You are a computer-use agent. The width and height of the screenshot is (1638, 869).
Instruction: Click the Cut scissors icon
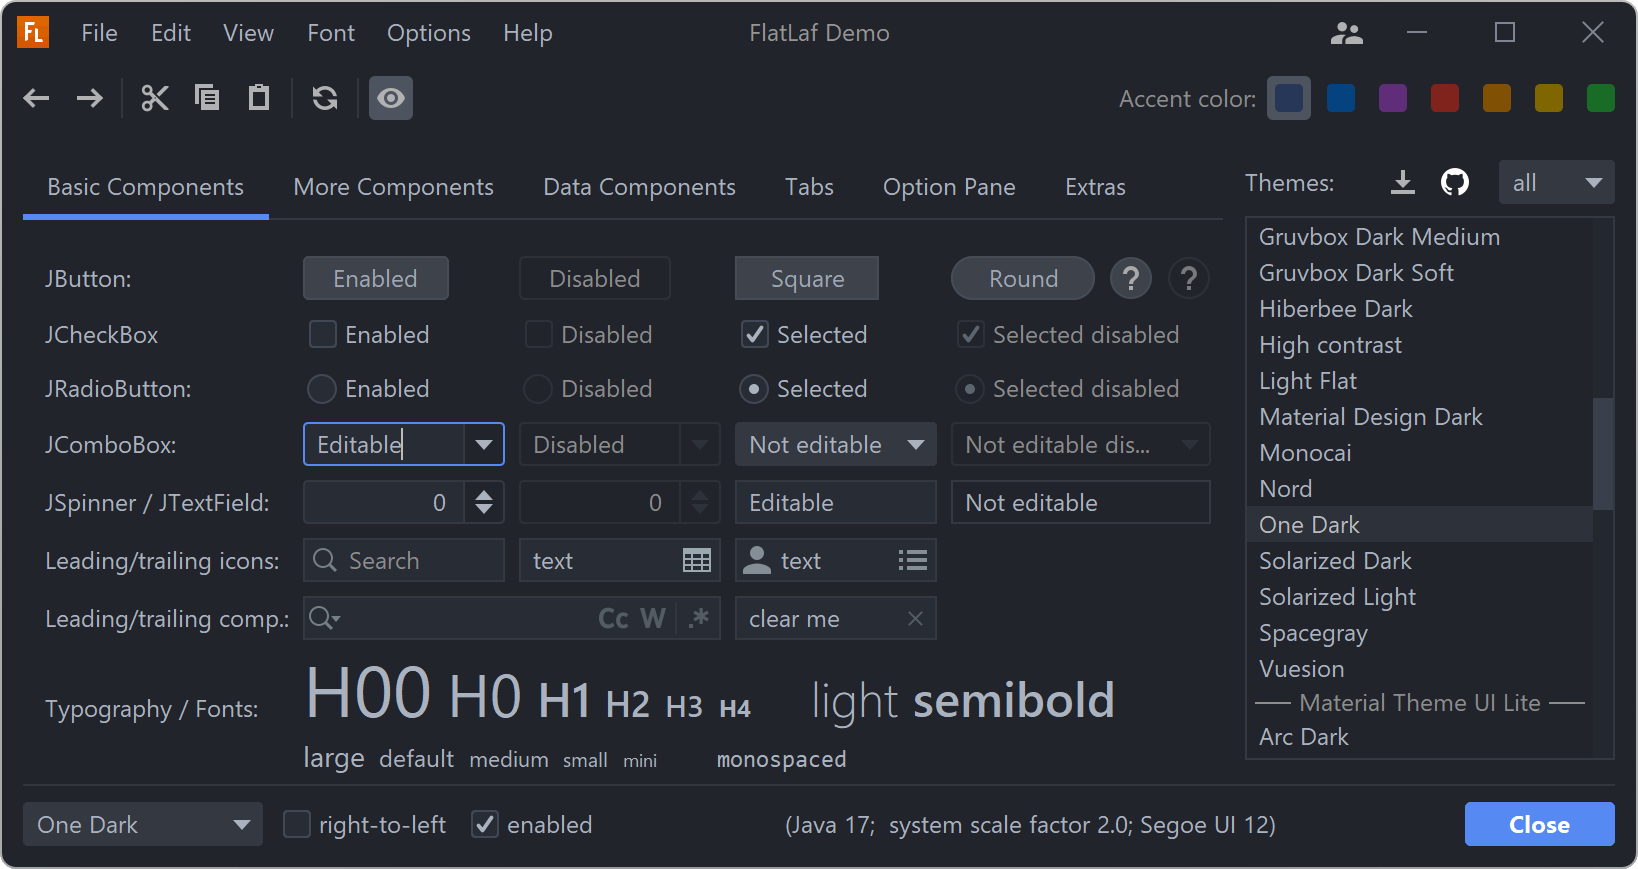tap(155, 98)
